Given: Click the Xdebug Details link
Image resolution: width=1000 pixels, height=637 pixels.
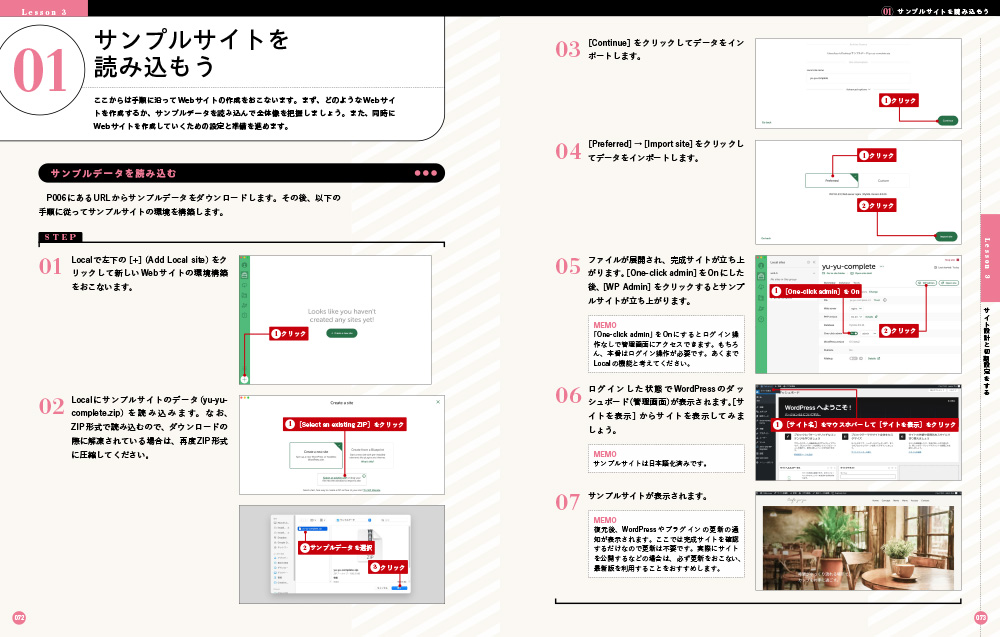Looking at the screenshot, I should click(x=874, y=358).
